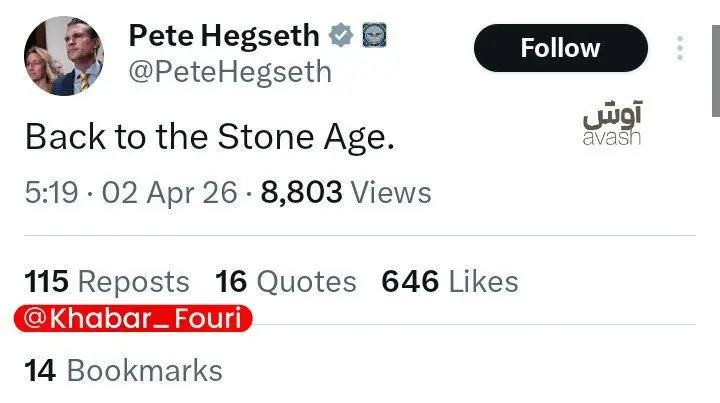The image size is (720, 403).
Task: Click the tweet text 'Back to the Stone Age.'
Action: 208,137
